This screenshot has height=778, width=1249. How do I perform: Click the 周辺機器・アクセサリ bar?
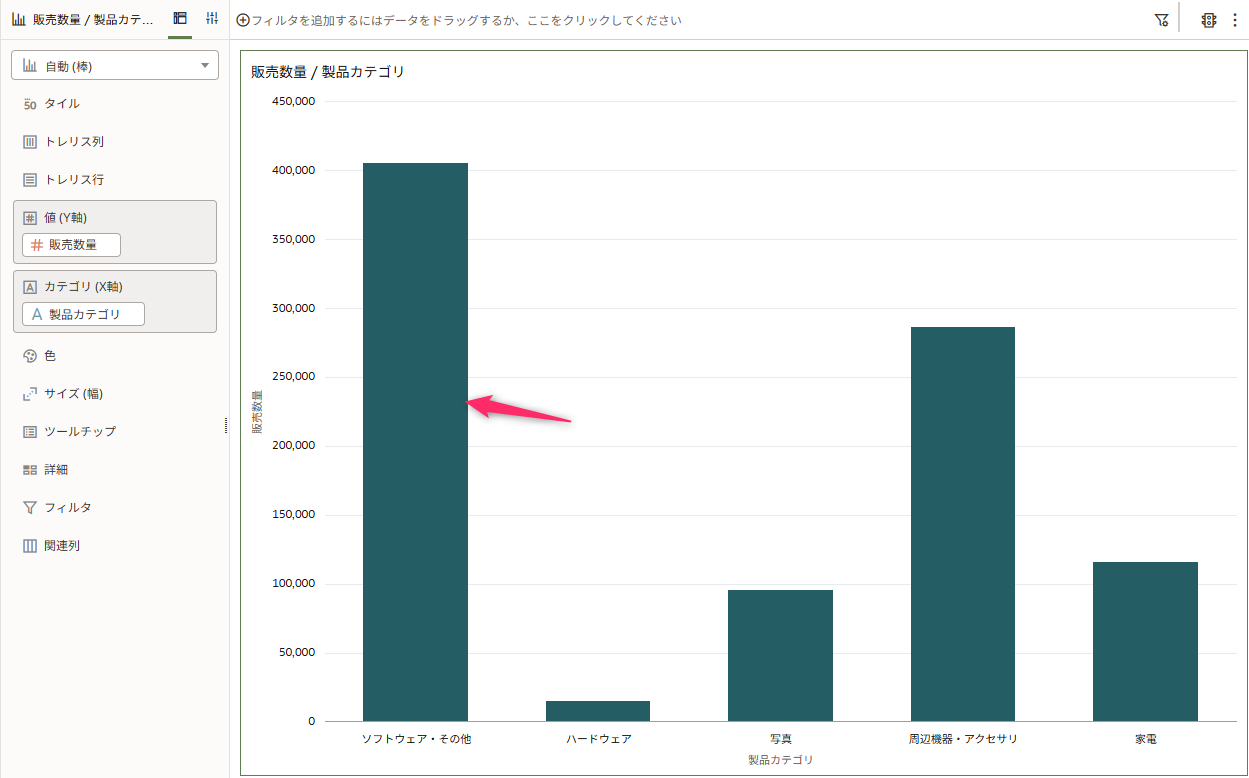(x=963, y=524)
